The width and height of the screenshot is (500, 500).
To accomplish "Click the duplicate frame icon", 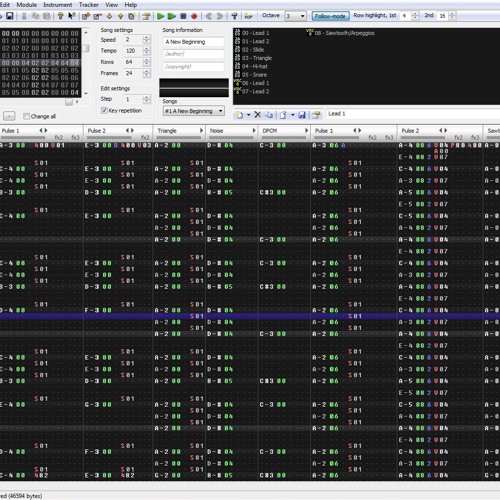I will click(x=132, y=16).
